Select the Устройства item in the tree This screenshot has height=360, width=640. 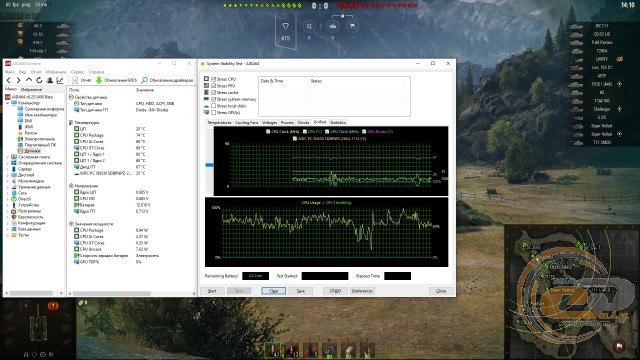click(x=25, y=205)
